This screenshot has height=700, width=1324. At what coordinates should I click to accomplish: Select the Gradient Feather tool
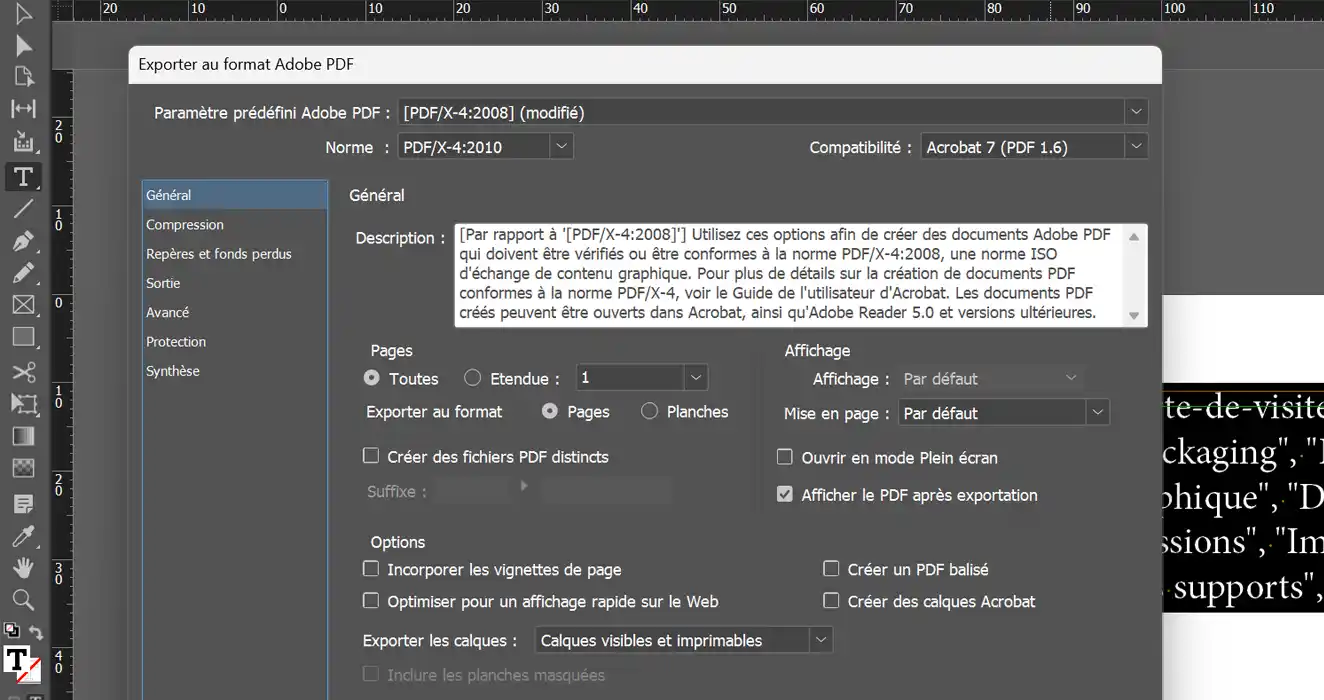pos(23,467)
